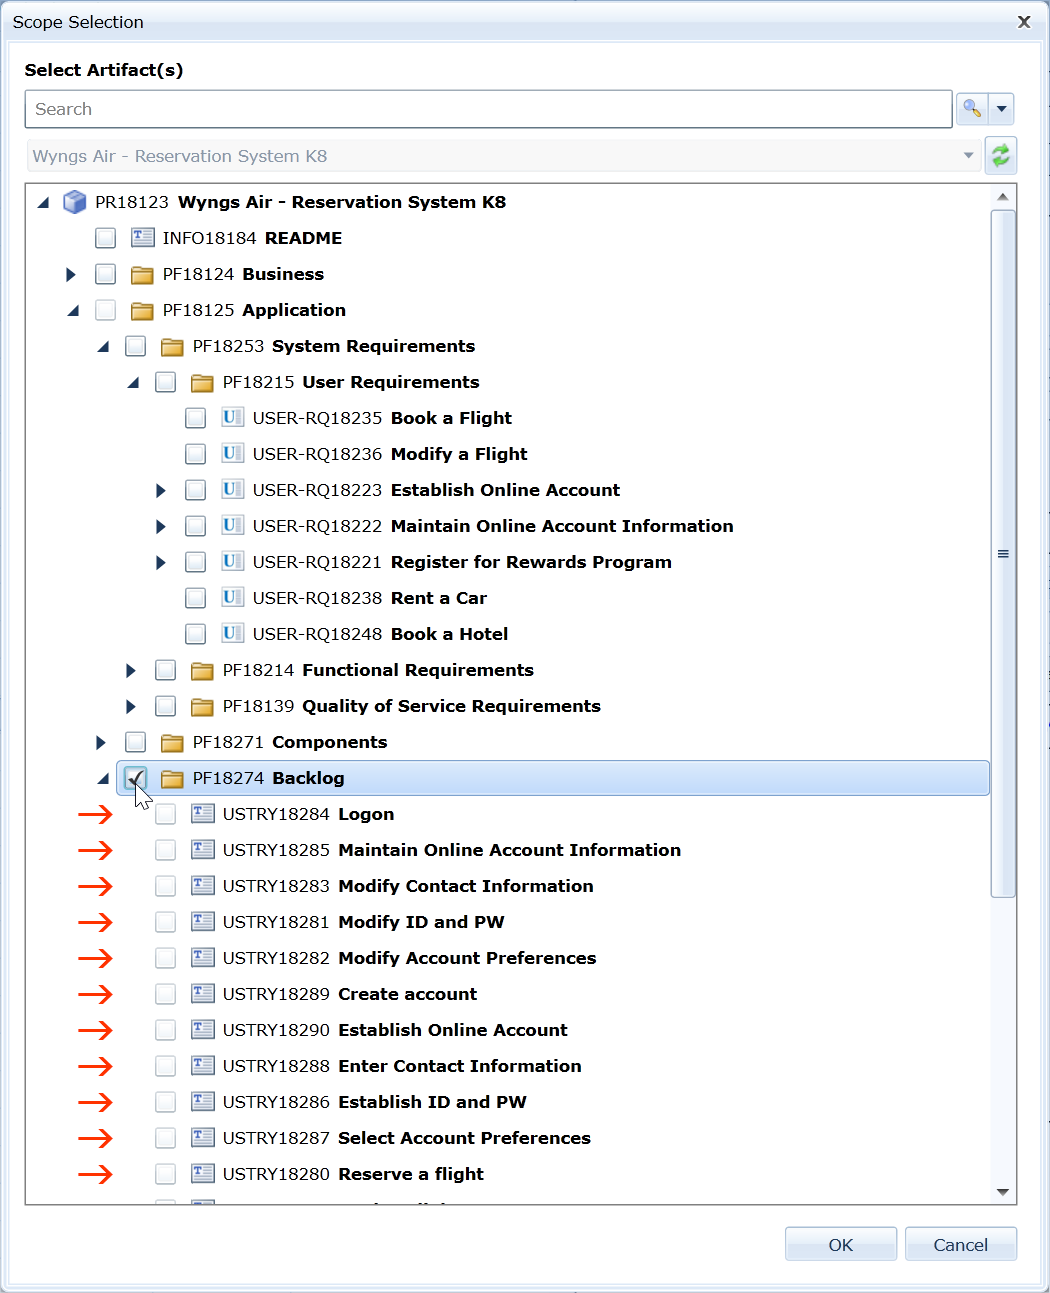1050x1293 pixels.
Task: Collapse the PF18125 Application folder
Action: [x=73, y=310]
